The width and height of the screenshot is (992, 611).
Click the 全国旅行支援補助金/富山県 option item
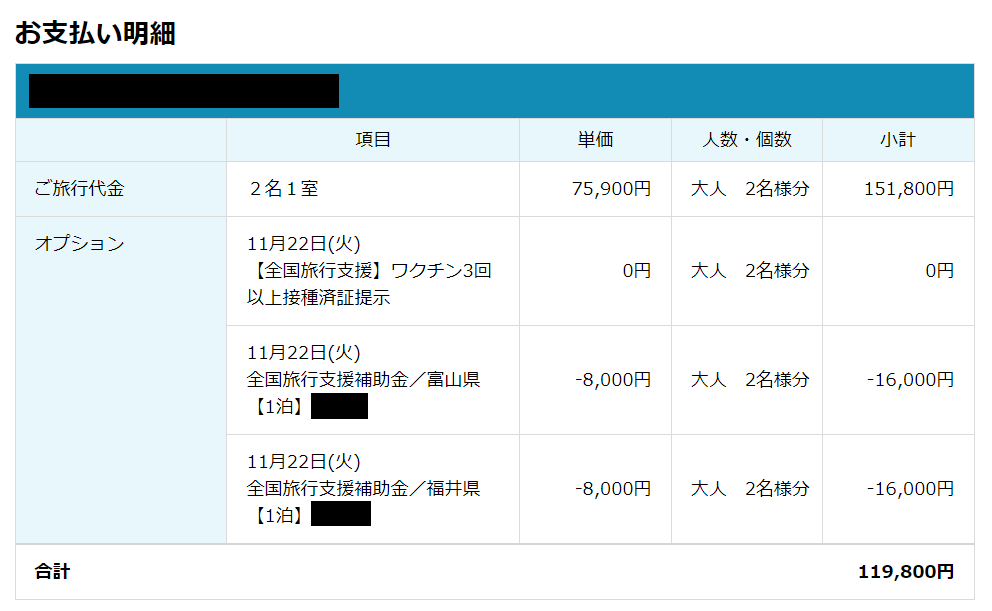coord(364,380)
